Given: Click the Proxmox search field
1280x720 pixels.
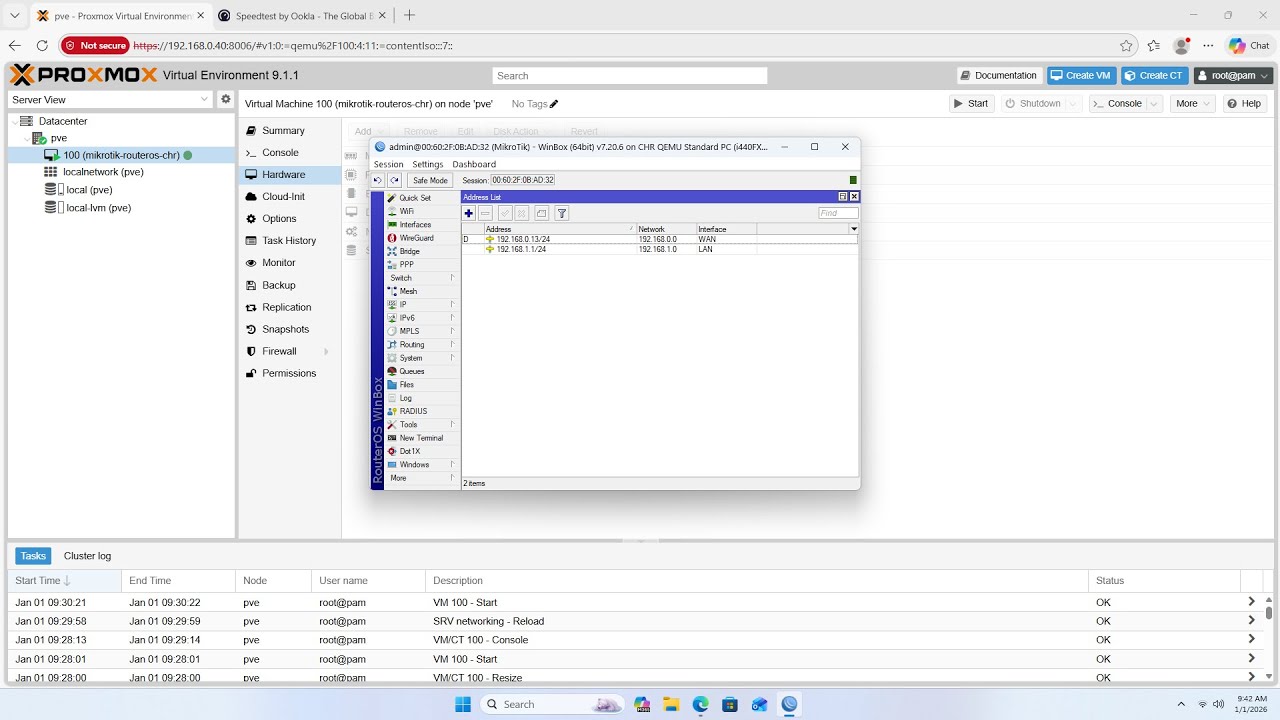Looking at the screenshot, I should (x=630, y=76).
